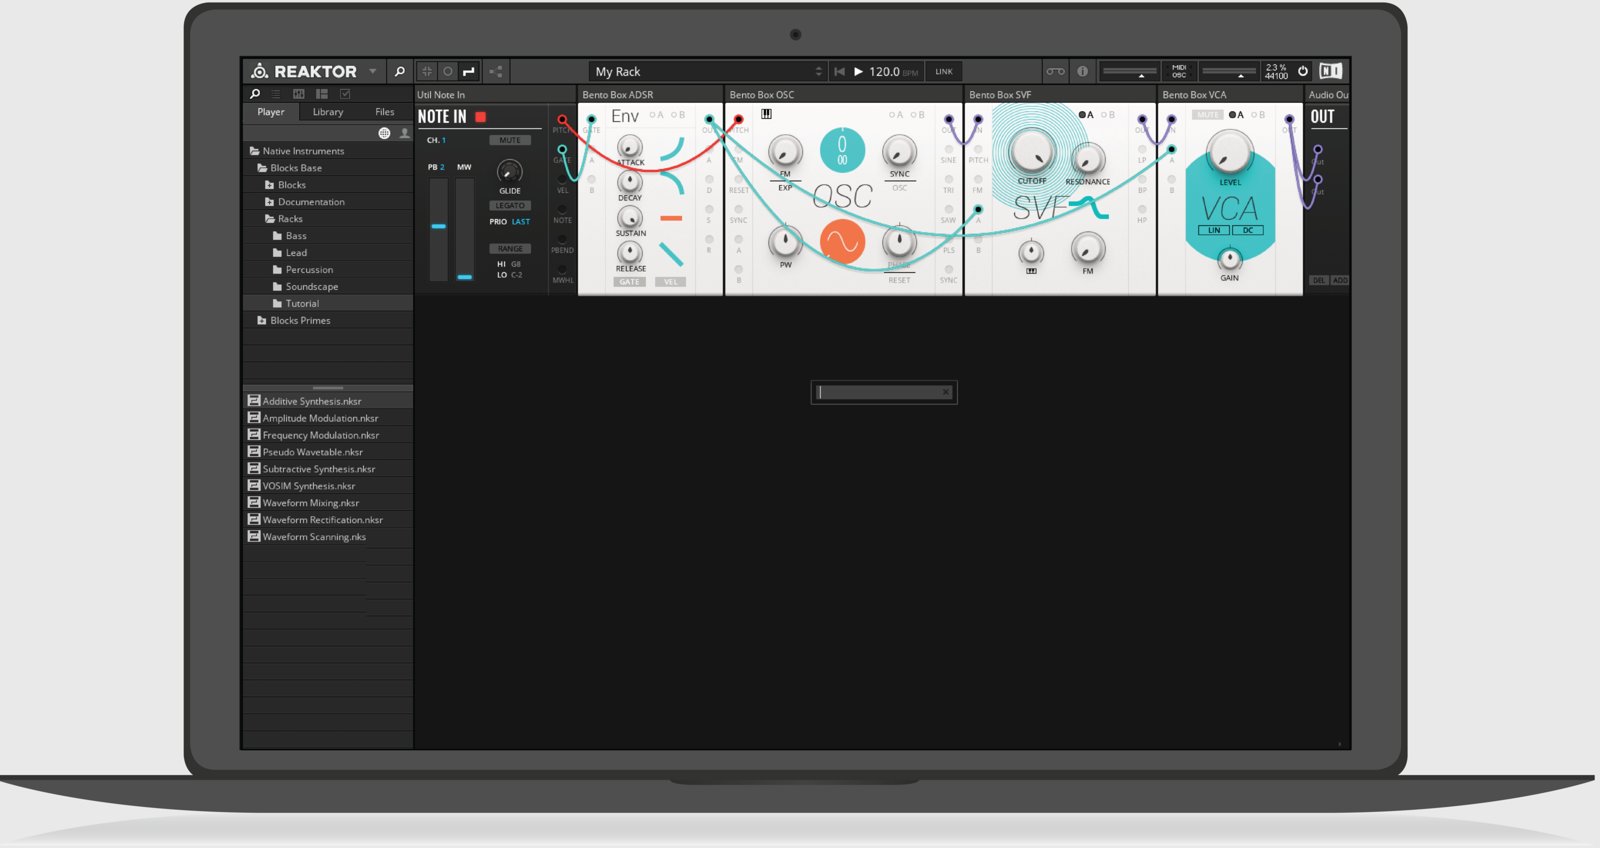This screenshot has height=848, width=1600.
Task: Click the tape recorder icon in toolbar
Action: (1055, 71)
